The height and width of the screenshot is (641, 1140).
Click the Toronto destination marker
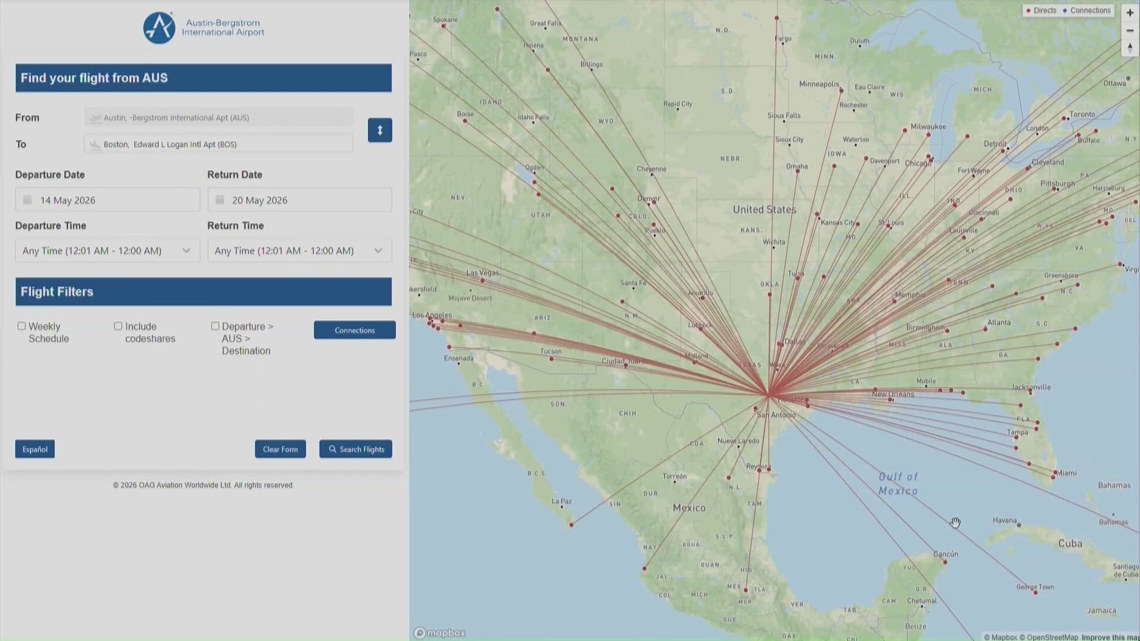point(1064,118)
